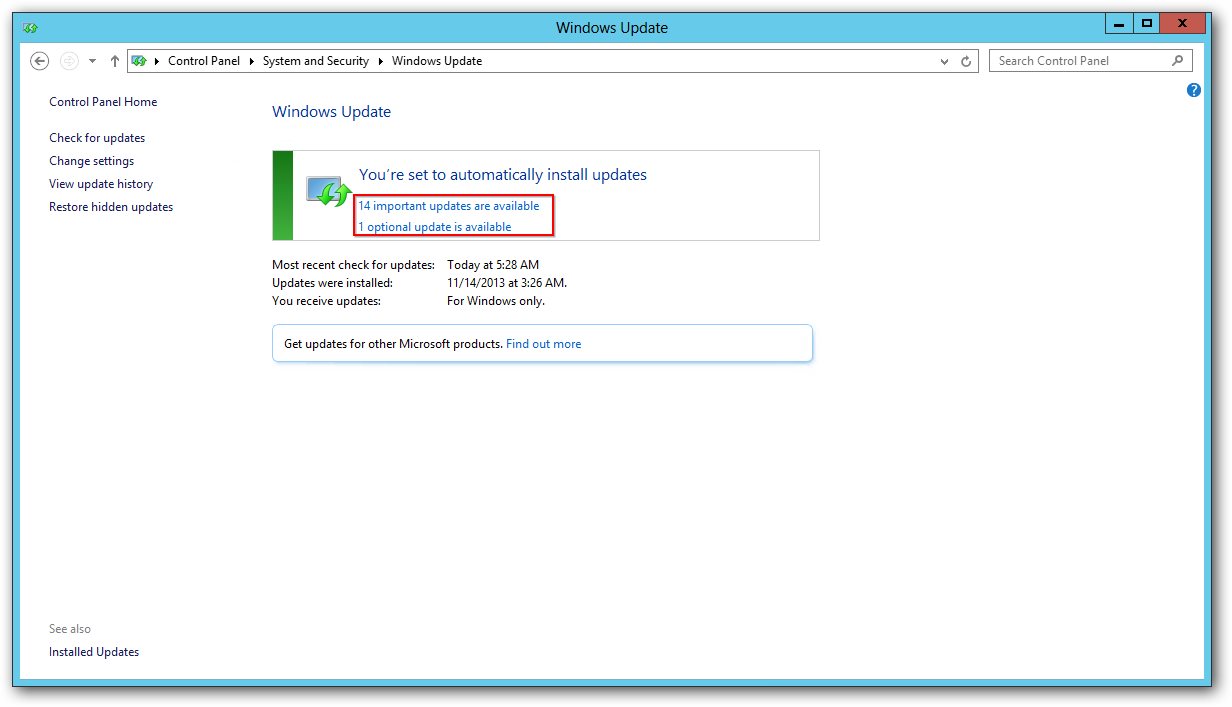This screenshot has width=1232, height=707.
Task: Click Windows Update breadcrumb segment
Action: (437, 61)
